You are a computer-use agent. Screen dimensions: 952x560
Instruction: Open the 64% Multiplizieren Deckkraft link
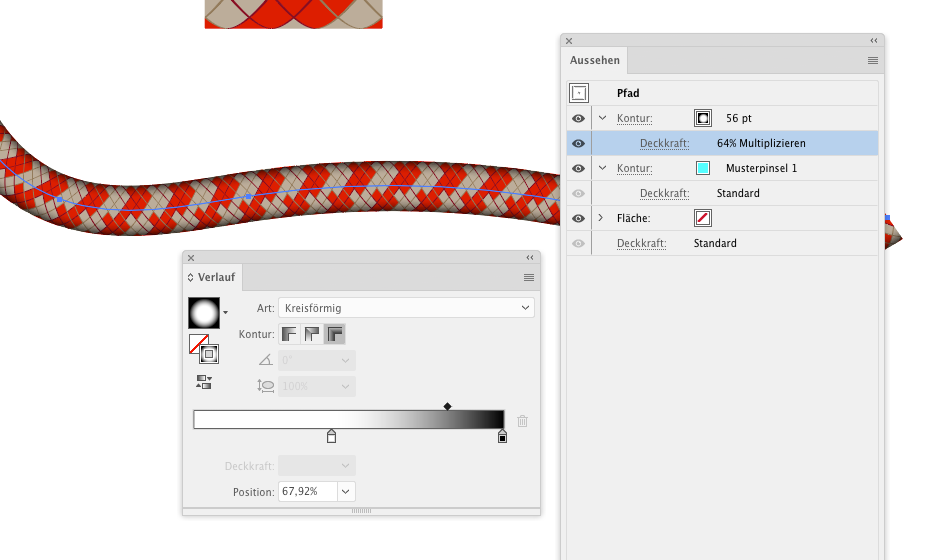664,143
